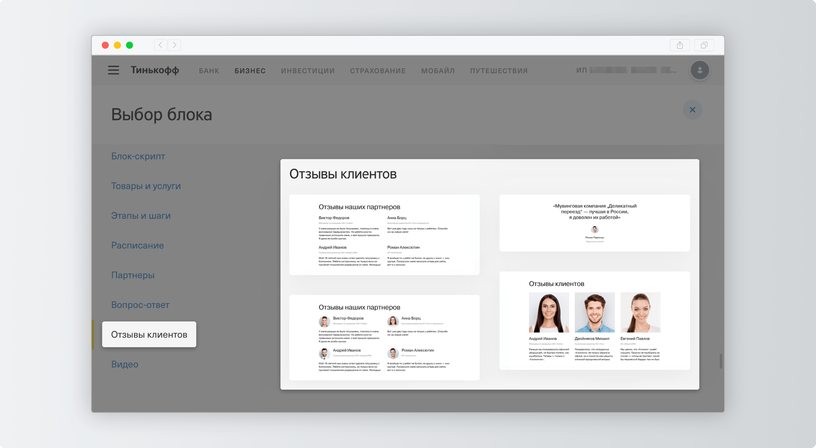Close the Выбор блока dialog with the X
816x448 pixels.
tap(692, 110)
